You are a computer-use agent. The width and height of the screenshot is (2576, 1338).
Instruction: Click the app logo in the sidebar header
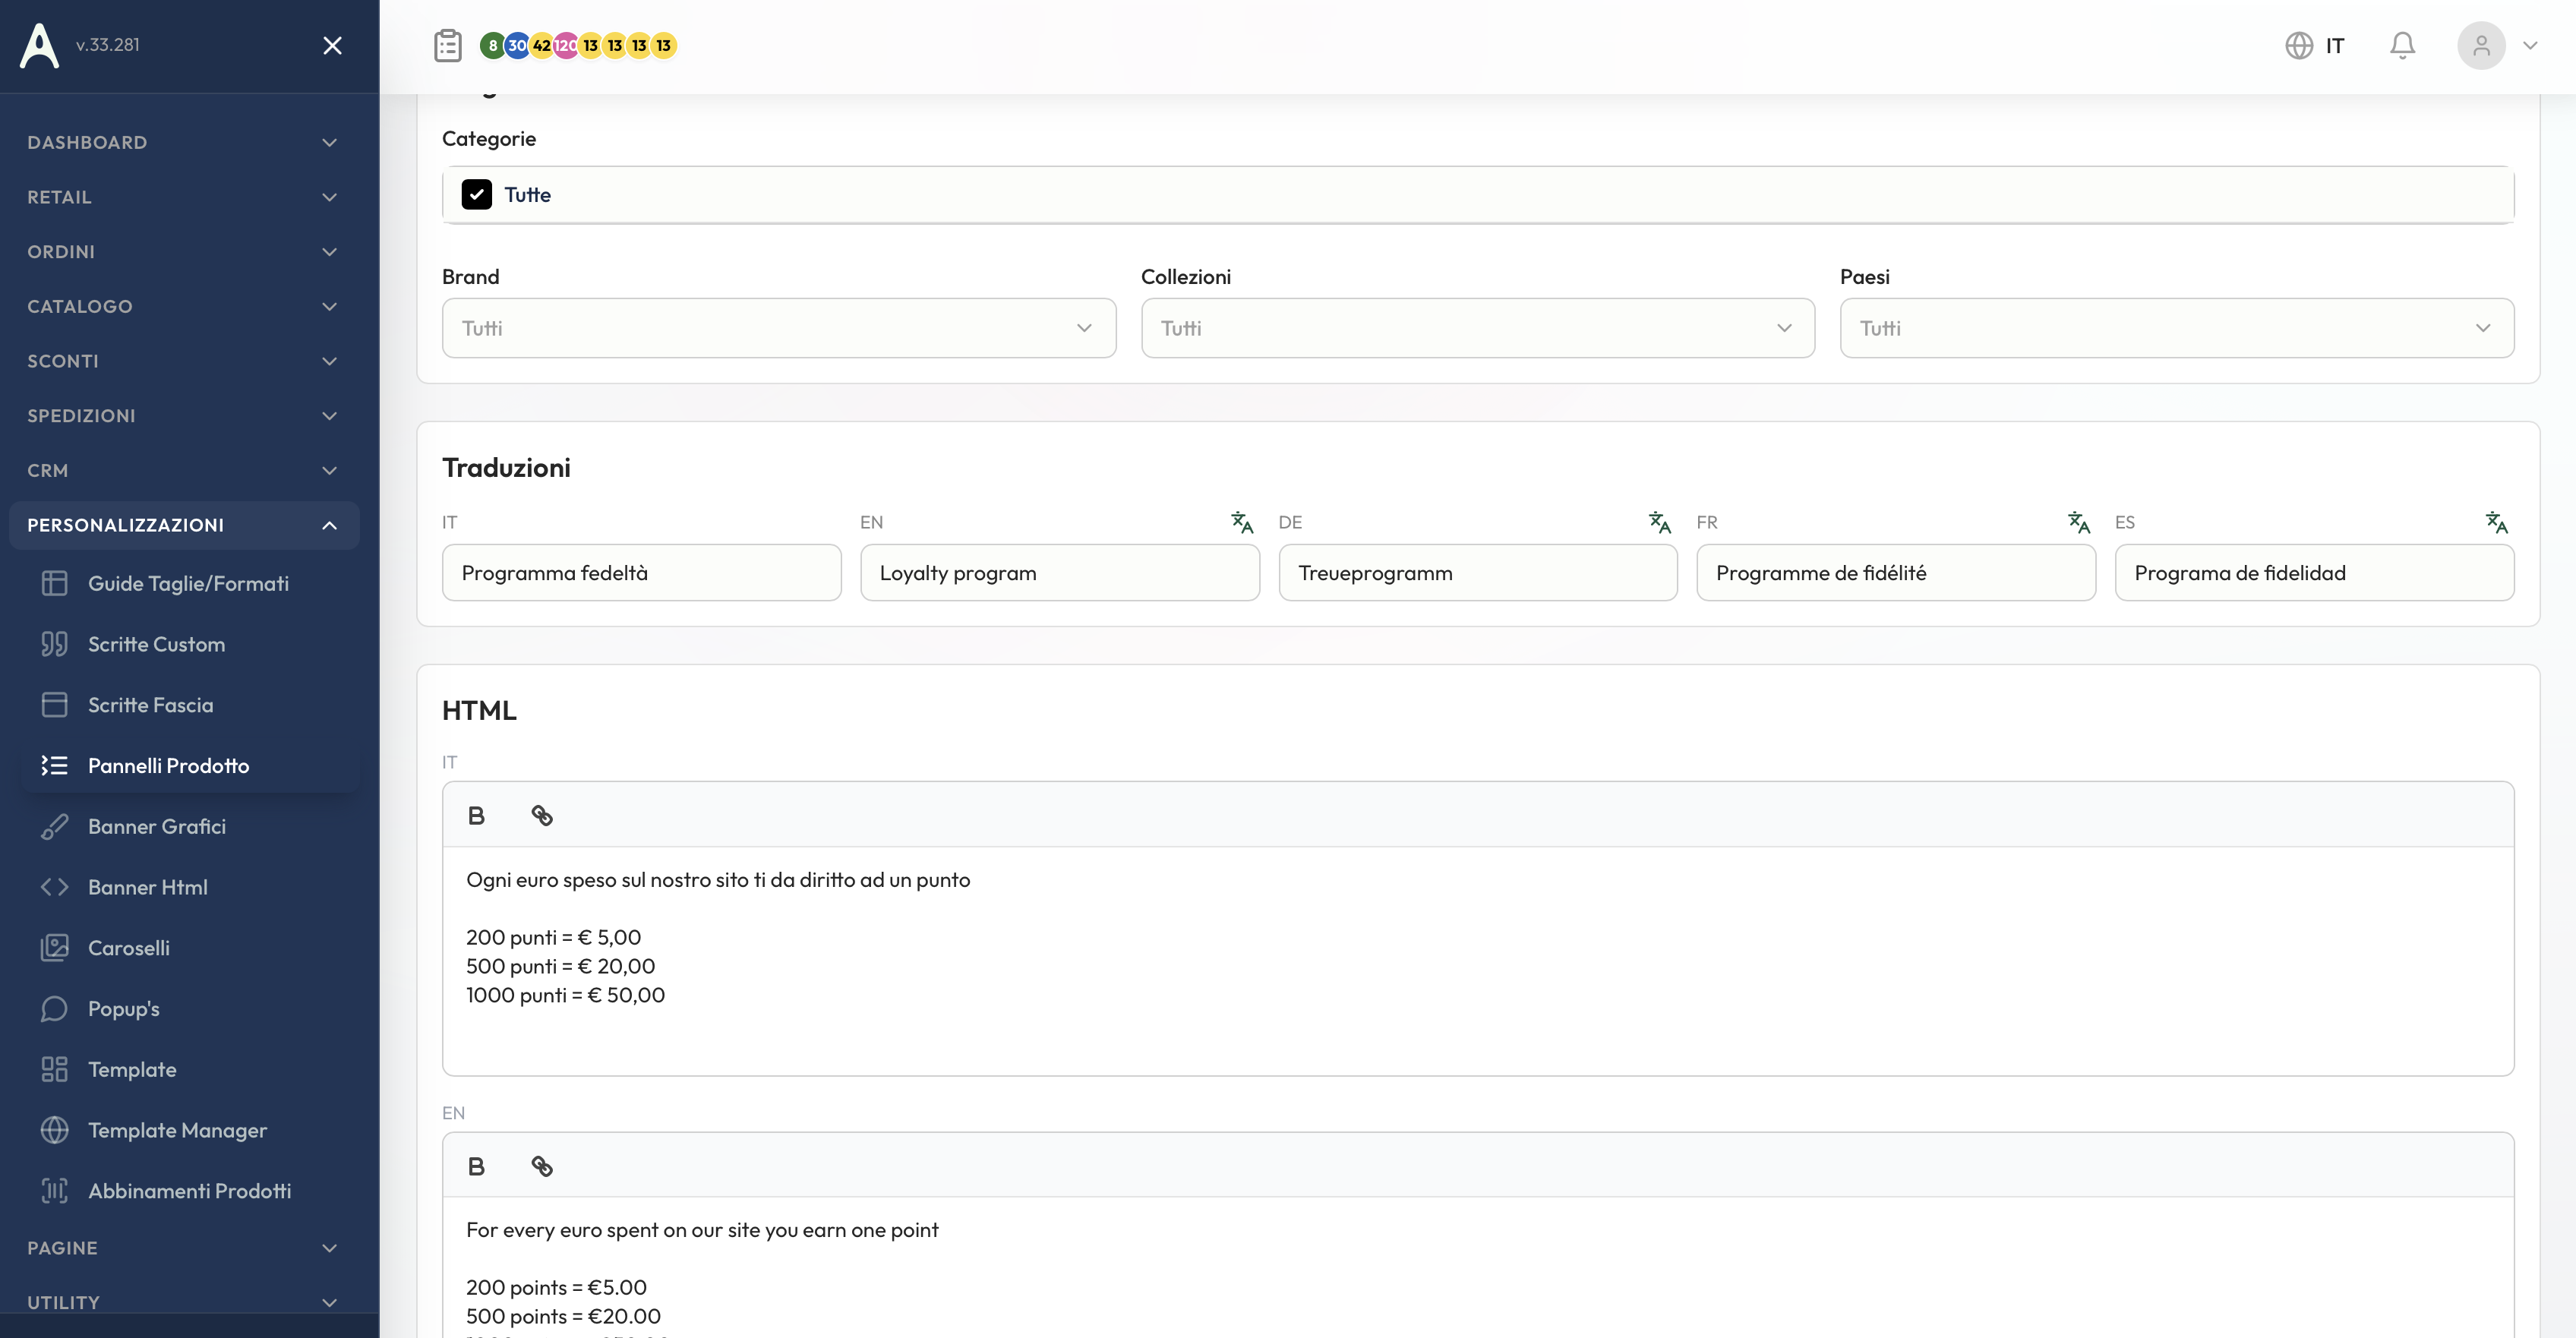click(40, 46)
